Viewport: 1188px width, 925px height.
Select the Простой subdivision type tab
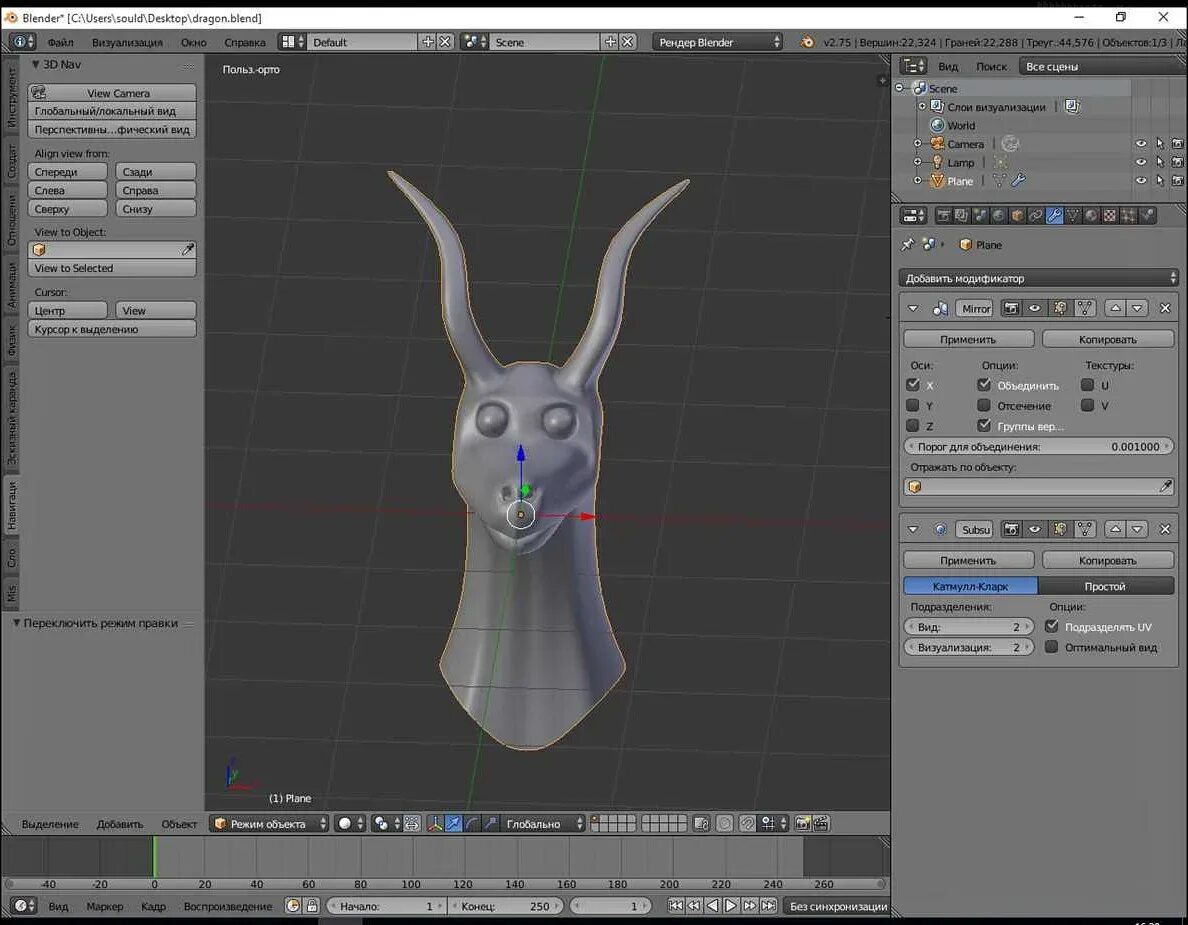(x=1105, y=586)
